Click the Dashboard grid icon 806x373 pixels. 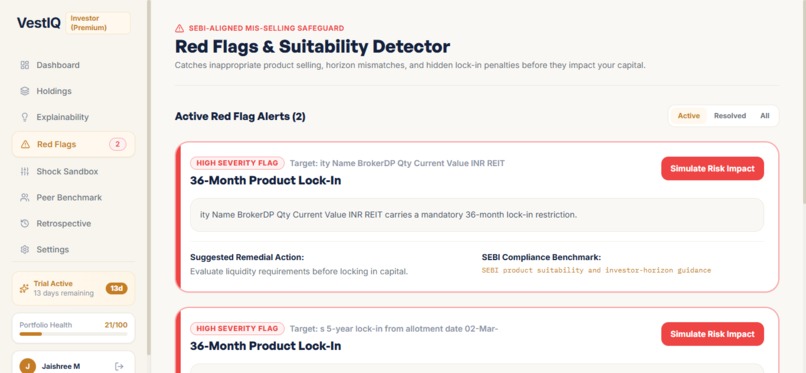click(25, 65)
